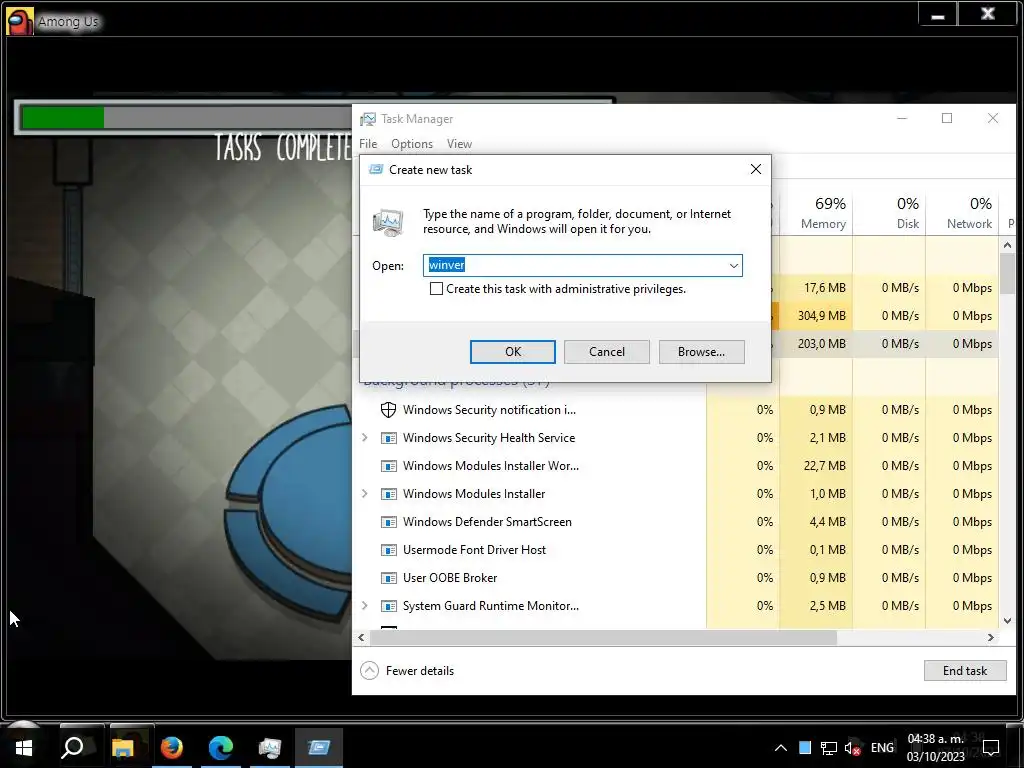Click the Windows Security Health Service icon
Screen dimensions: 1024x768
pyautogui.click(x=389, y=438)
